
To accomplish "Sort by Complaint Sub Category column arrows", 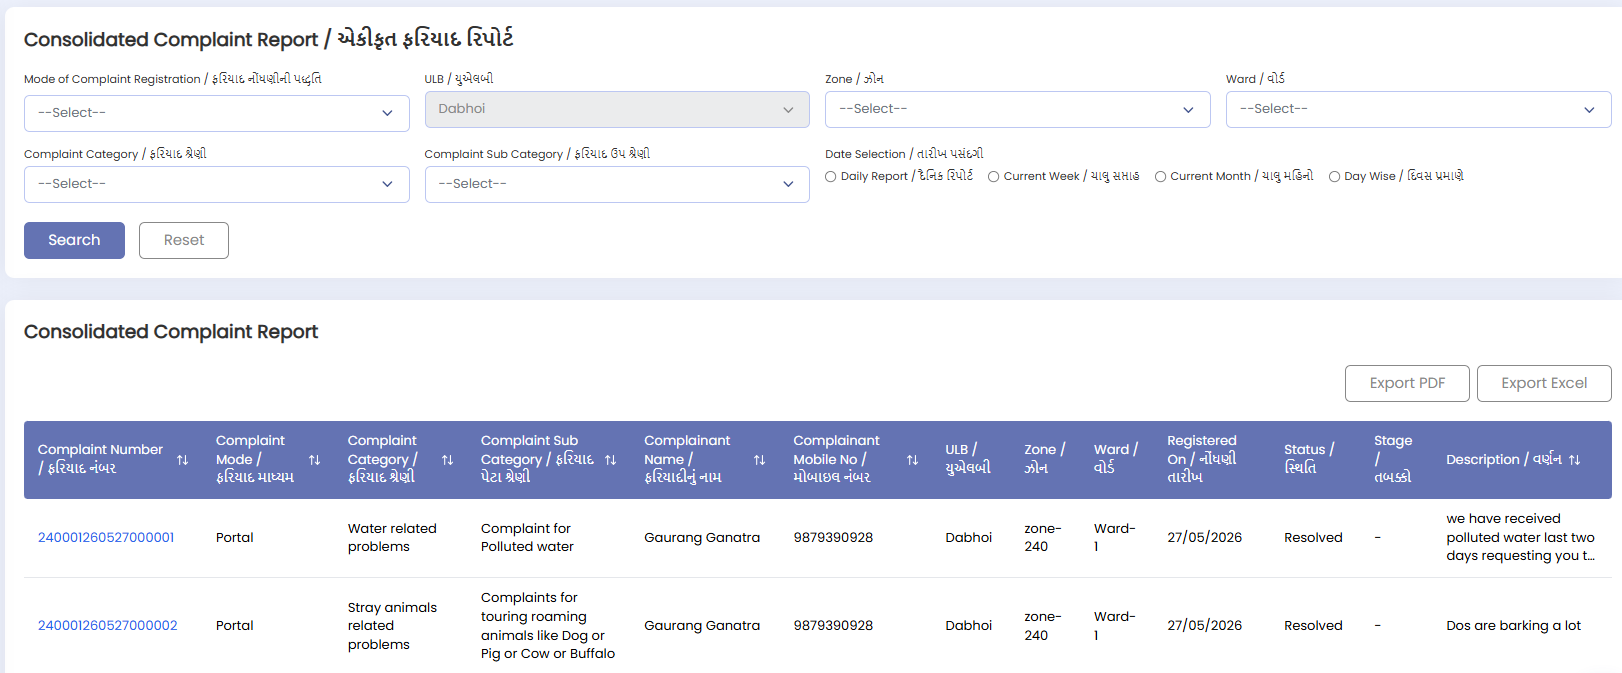I will click(610, 460).
